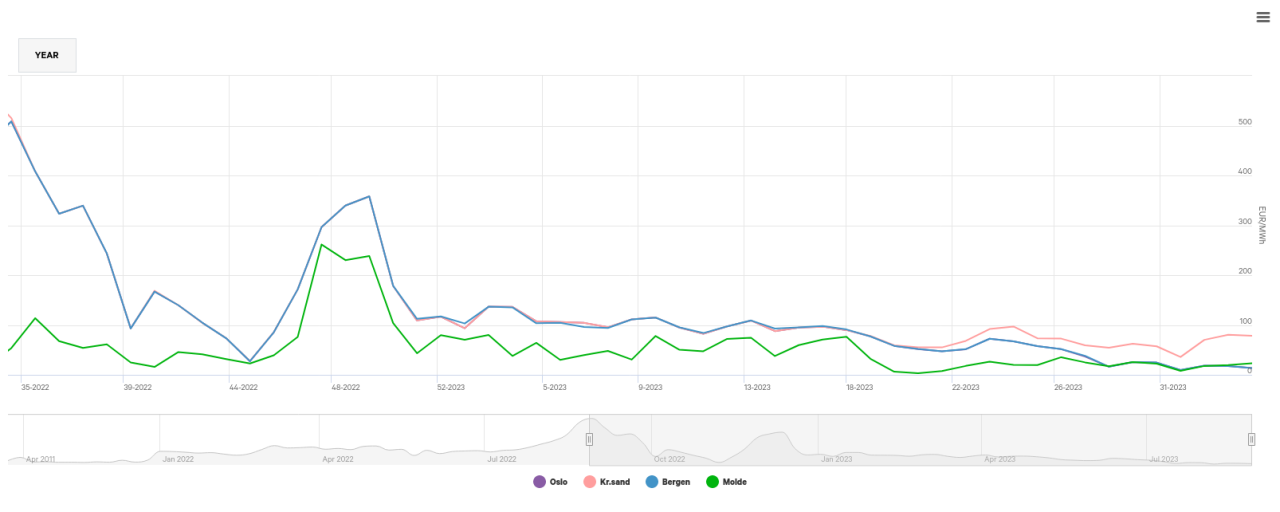Hide the Bergen series via legend label

(676, 482)
